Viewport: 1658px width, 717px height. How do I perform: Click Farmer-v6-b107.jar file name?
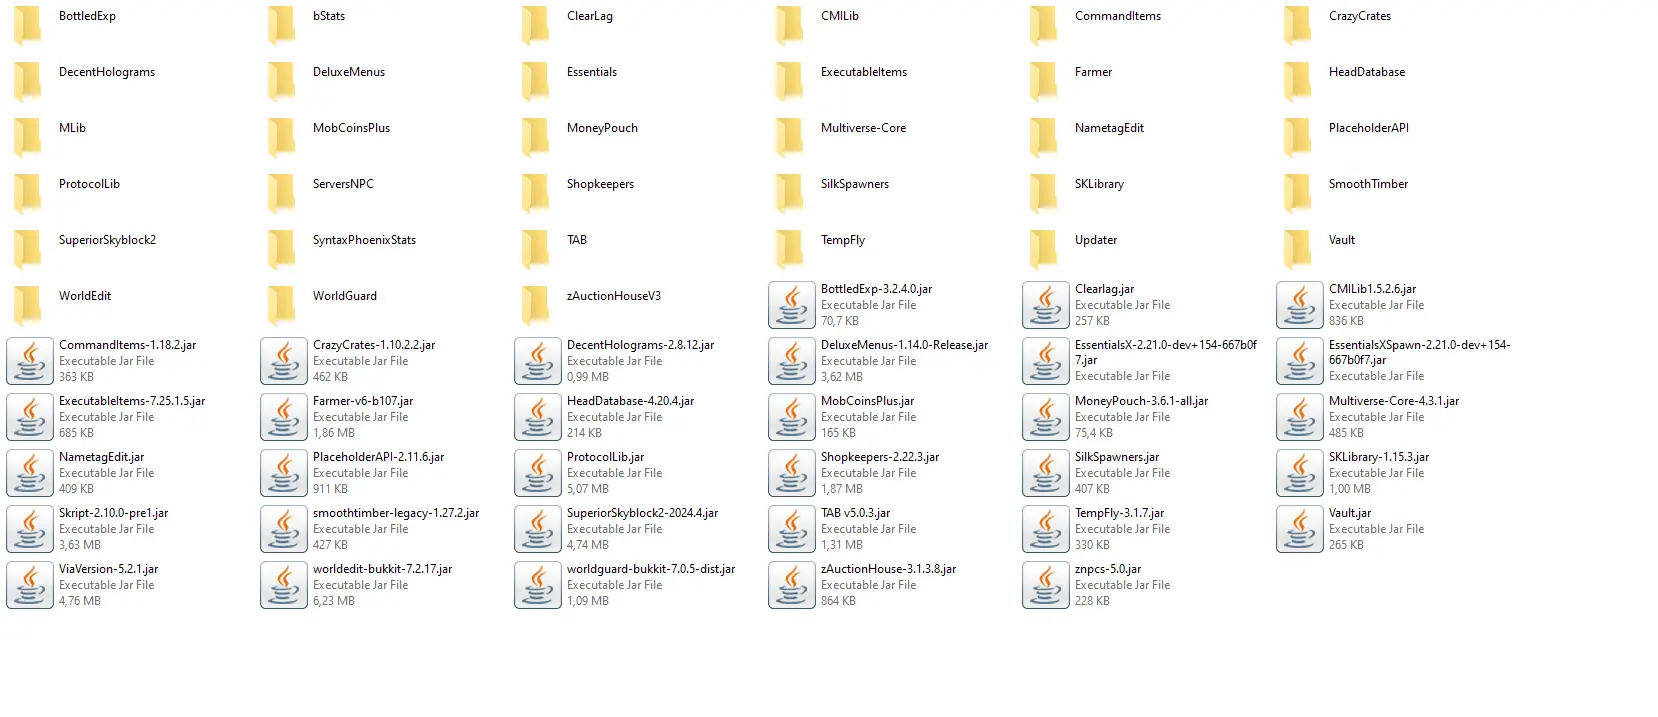coord(363,401)
